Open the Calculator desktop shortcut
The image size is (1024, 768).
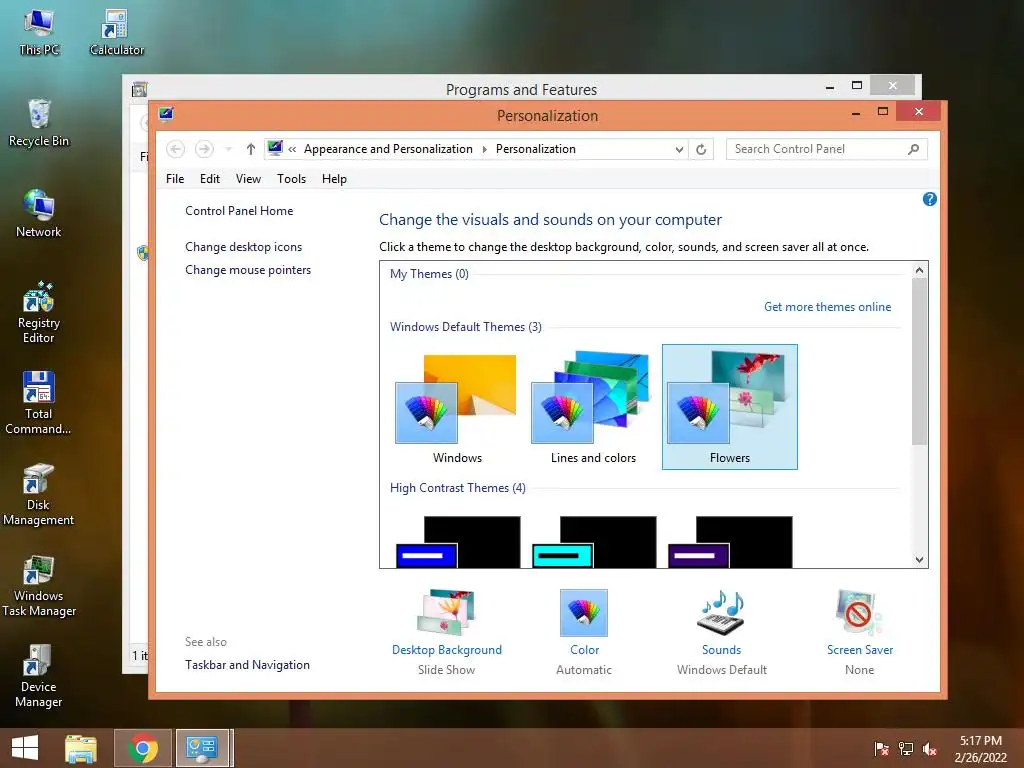[x=116, y=33]
